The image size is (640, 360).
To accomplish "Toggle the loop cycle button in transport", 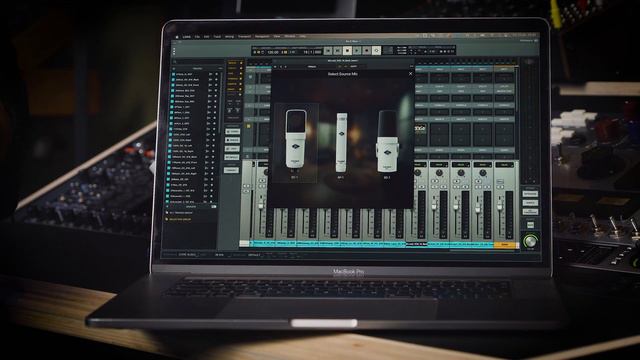I will [x=377, y=51].
